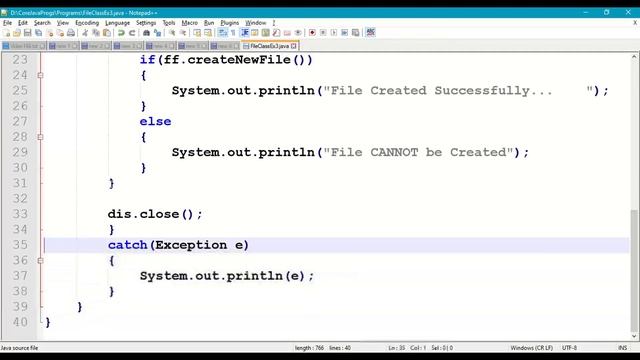Toggle synchronized vertical scrolling
The width and height of the screenshot is (640, 360).
[197, 33]
